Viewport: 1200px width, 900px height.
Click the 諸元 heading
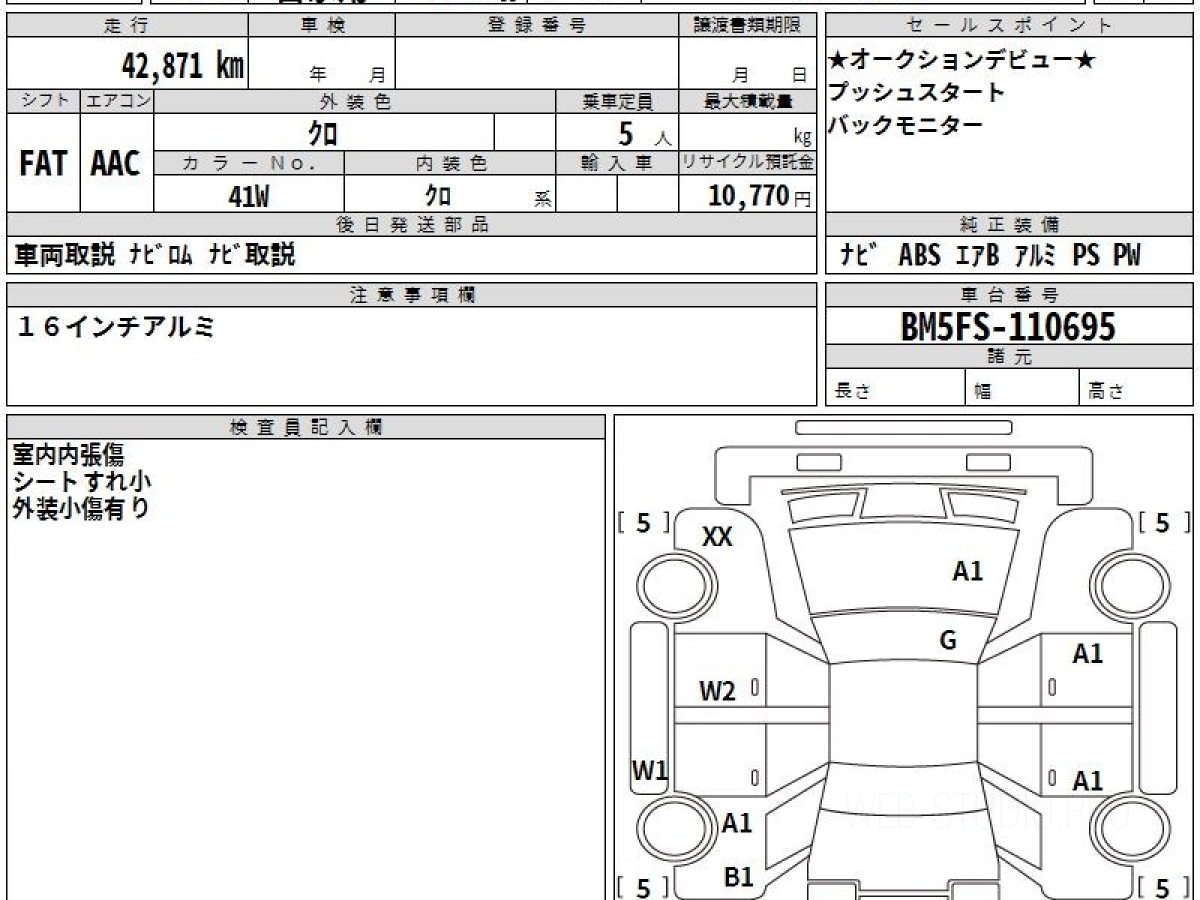point(1009,357)
